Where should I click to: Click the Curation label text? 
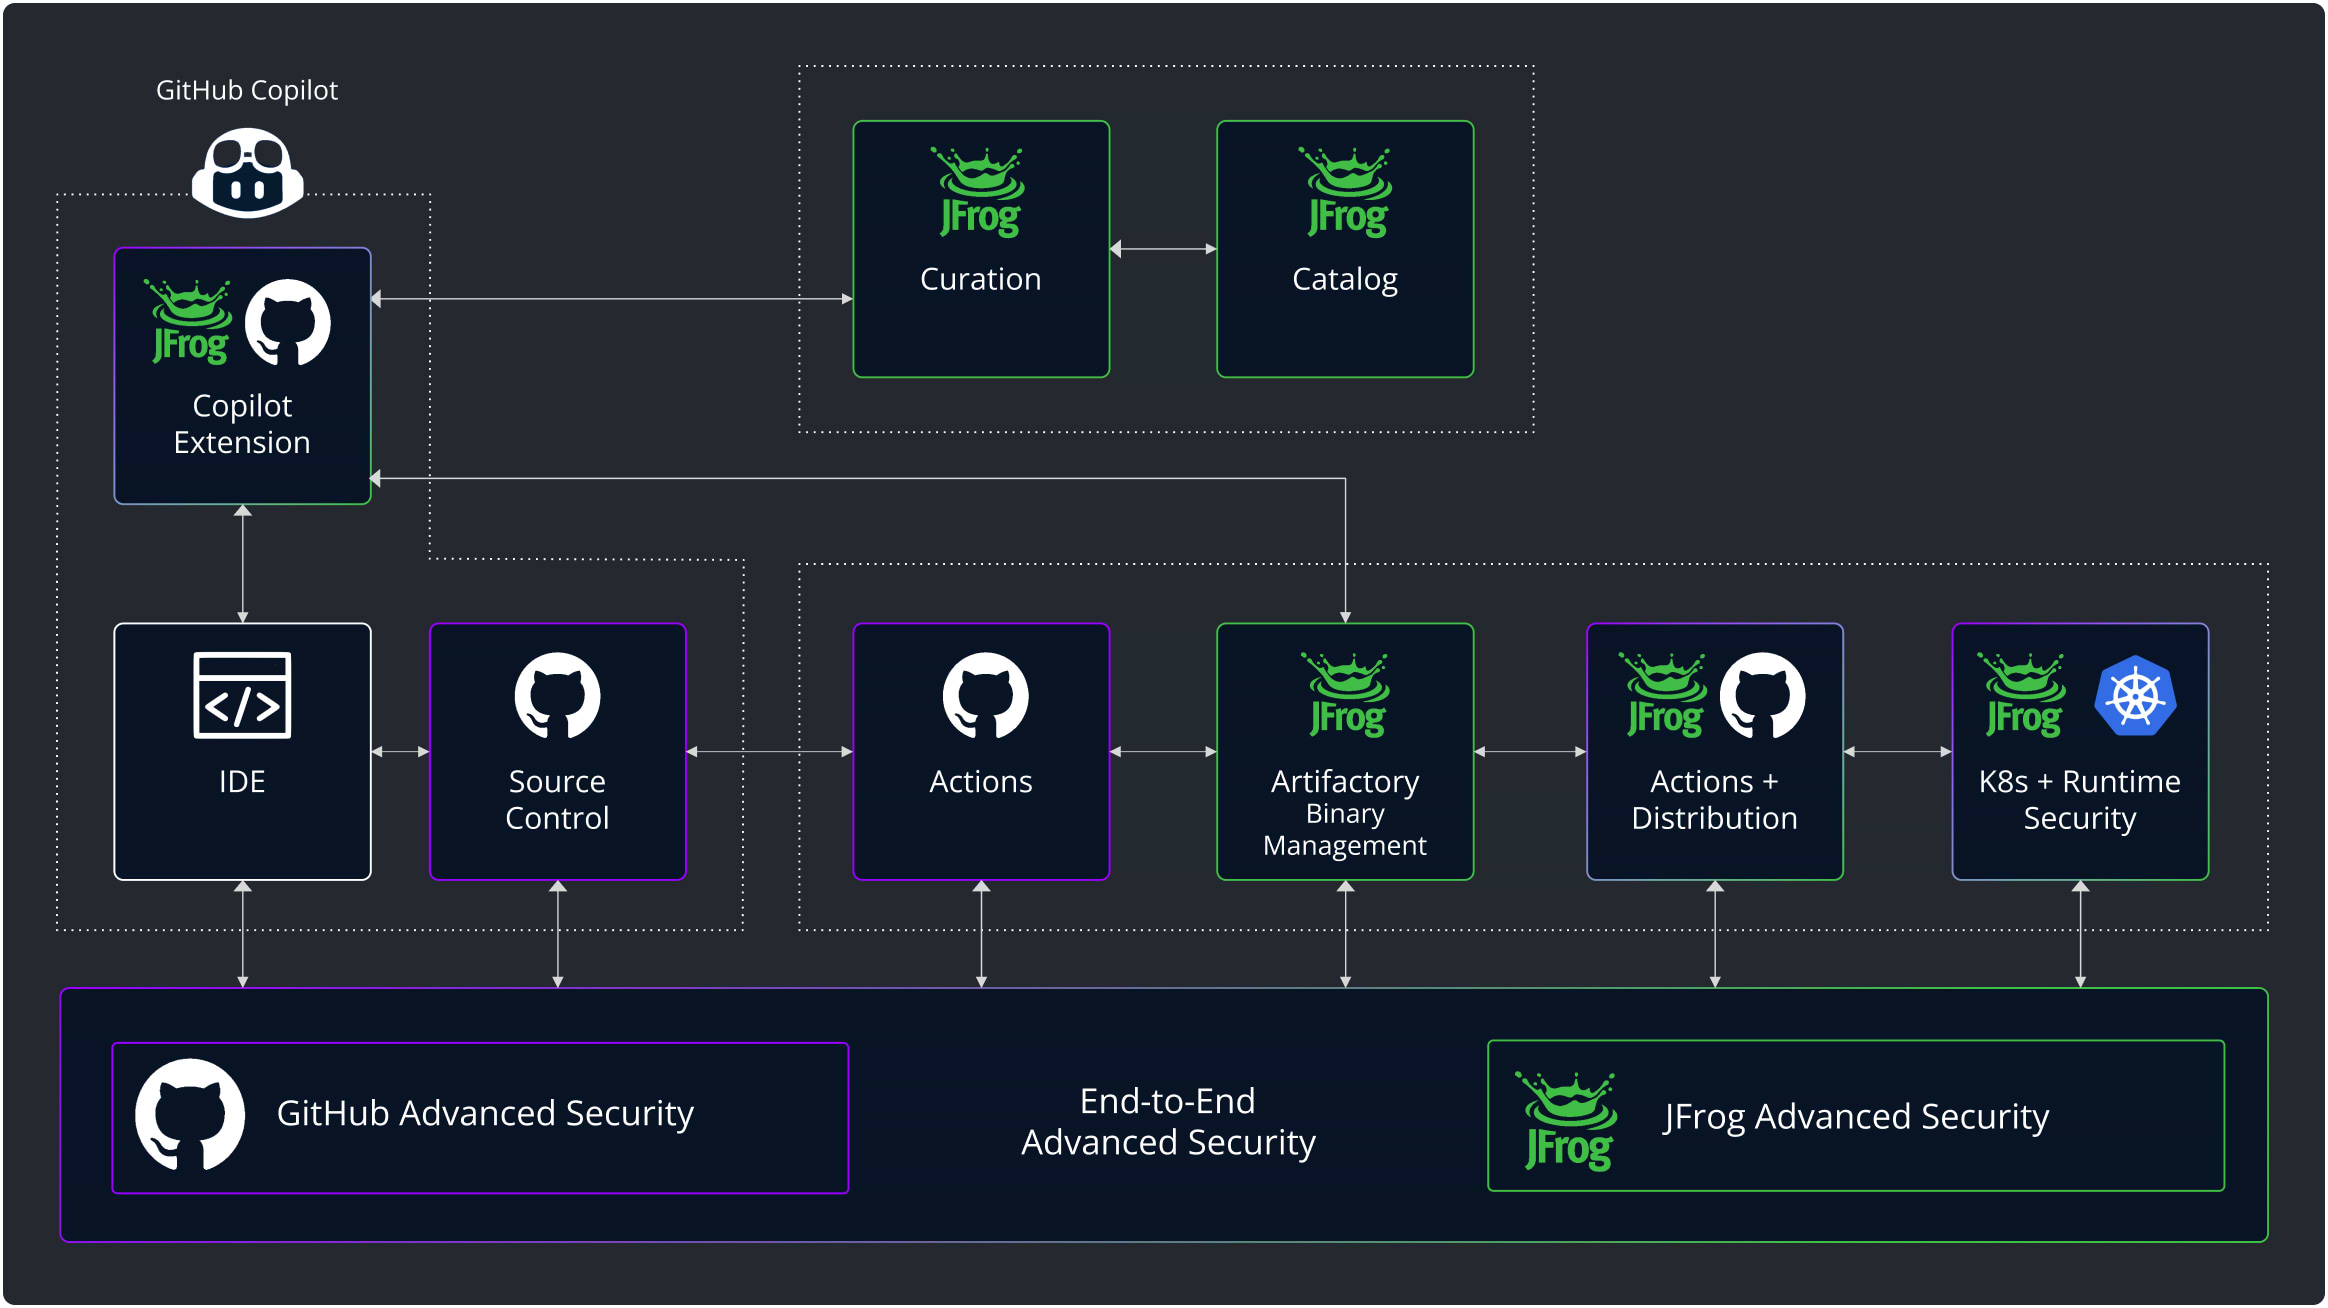coord(981,279)
